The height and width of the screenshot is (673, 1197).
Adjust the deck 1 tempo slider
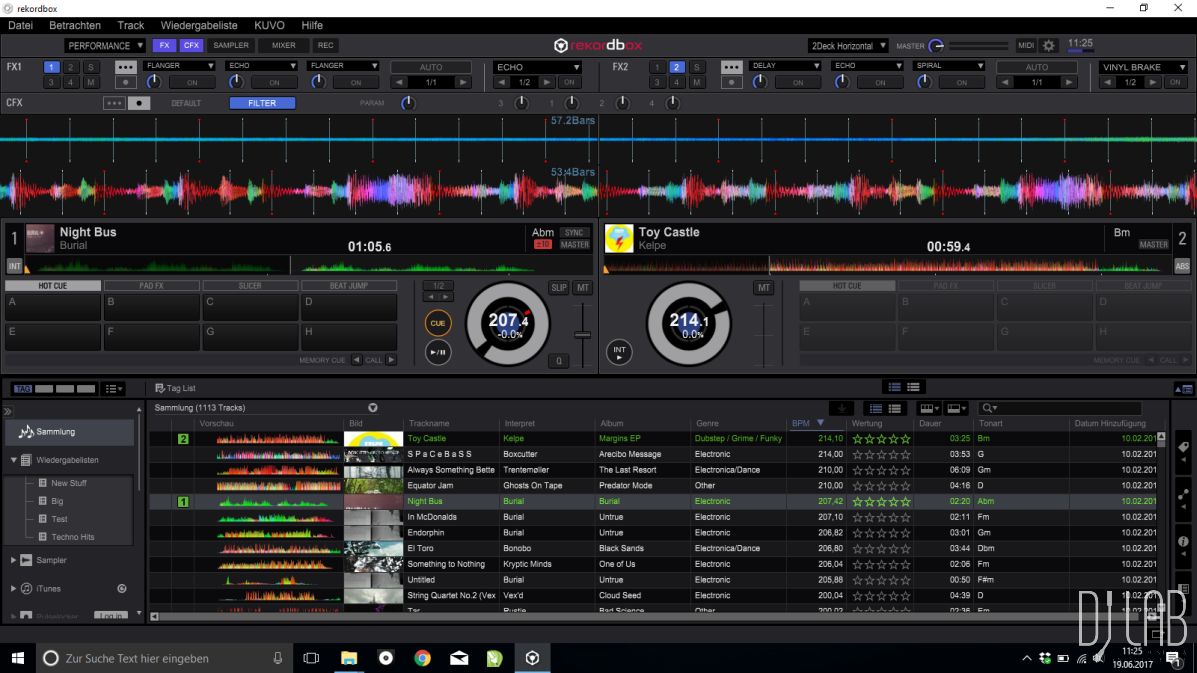coord(582,334)
